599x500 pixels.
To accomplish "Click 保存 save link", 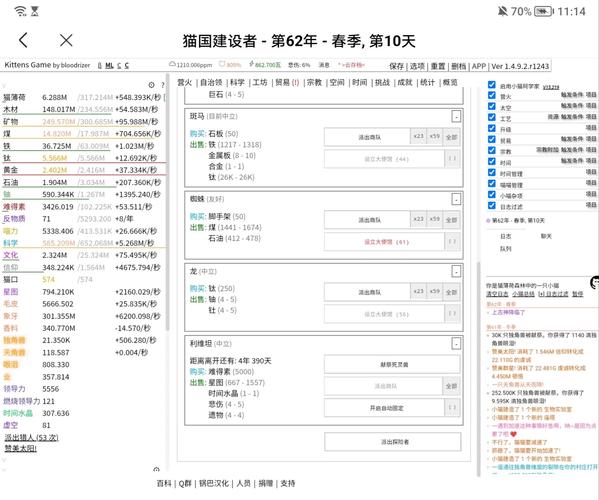I will point(397,66).
